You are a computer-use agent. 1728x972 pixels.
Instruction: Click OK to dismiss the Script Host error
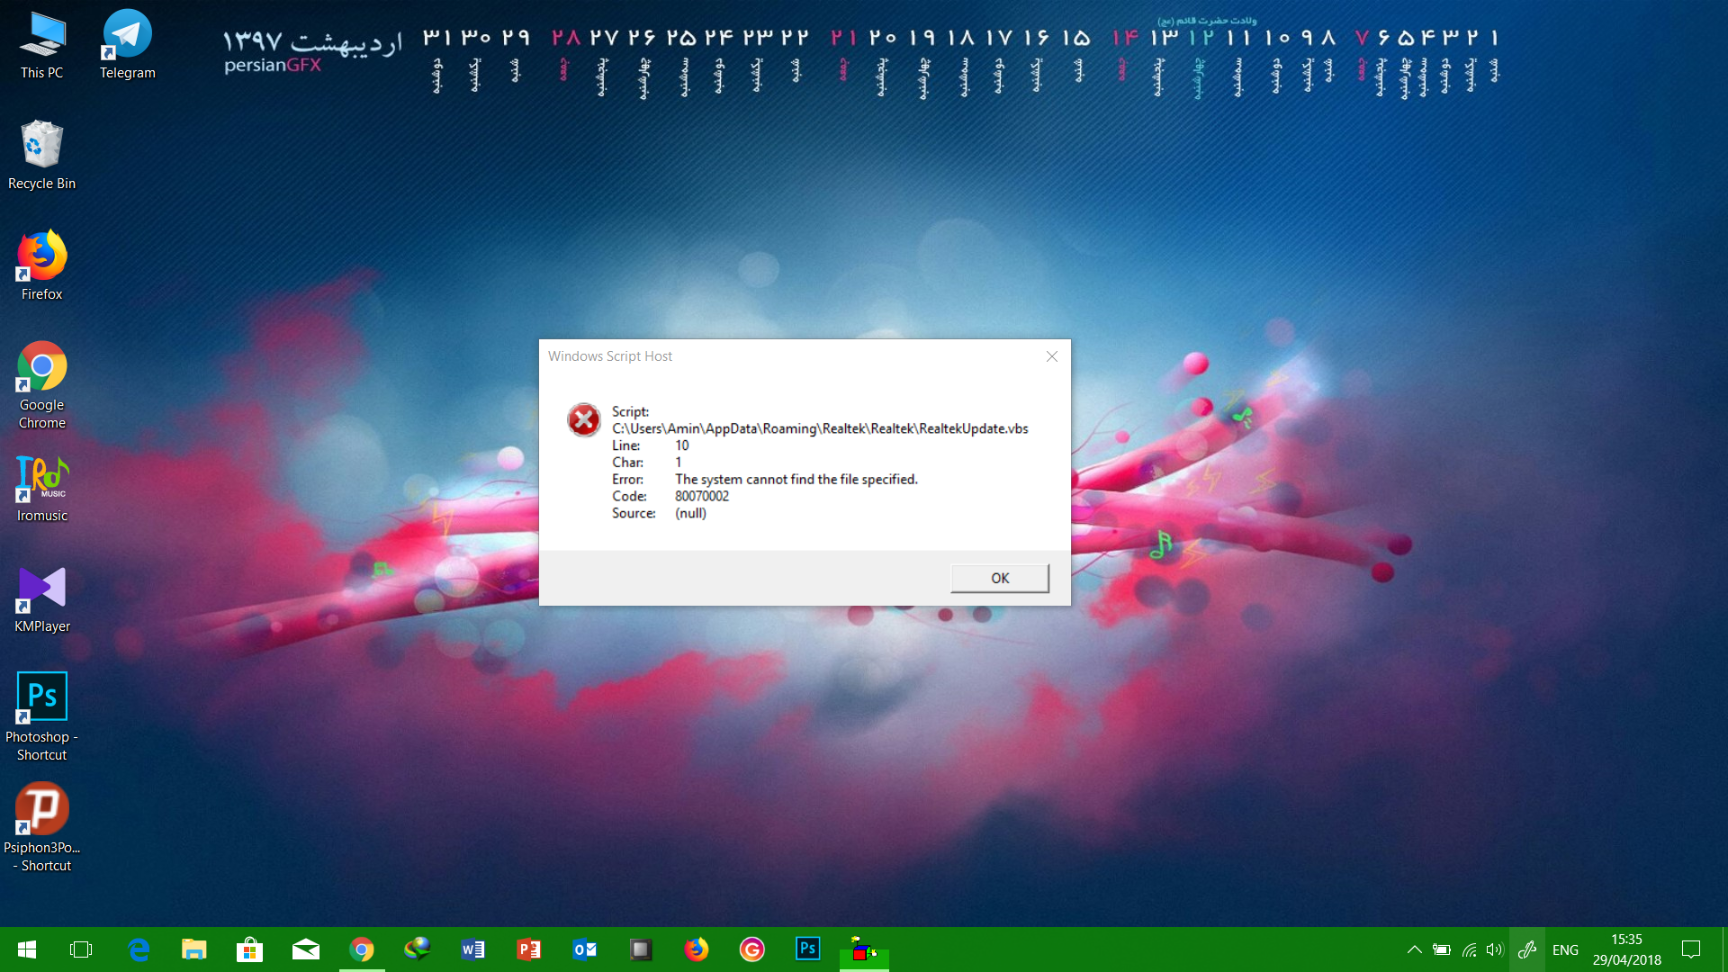[998, 578]
